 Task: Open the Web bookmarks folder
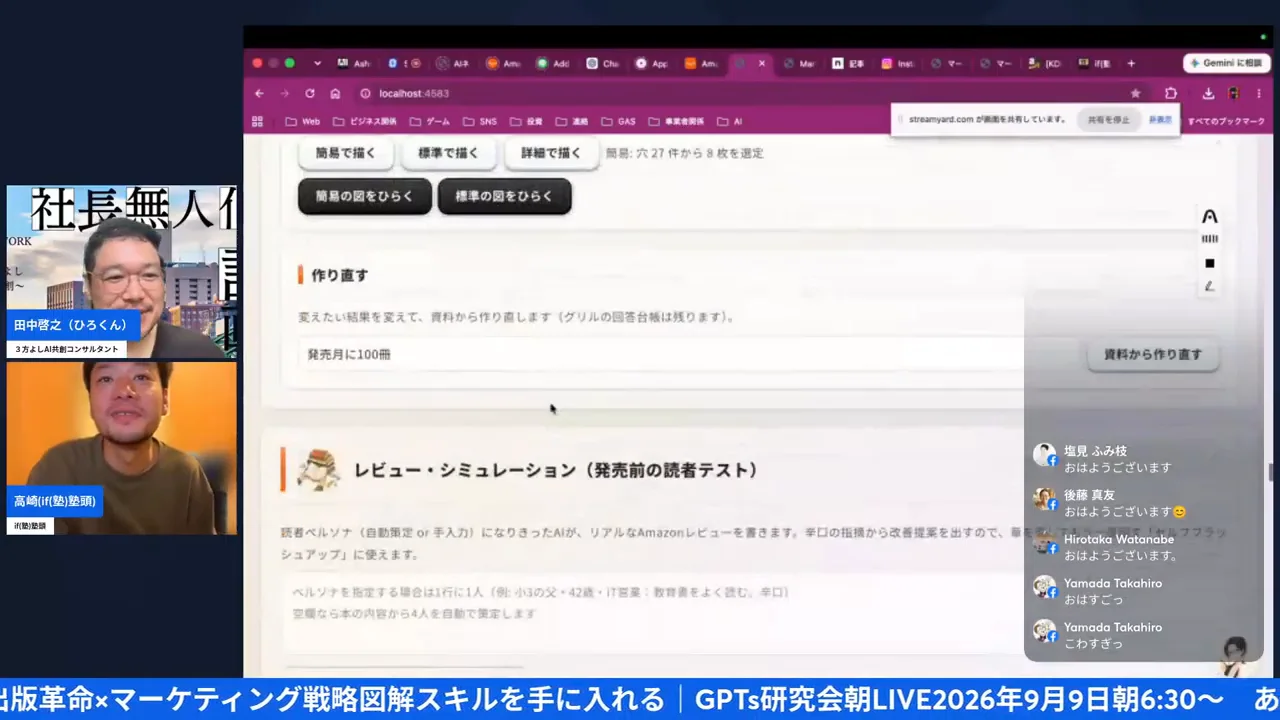point(303,121)
